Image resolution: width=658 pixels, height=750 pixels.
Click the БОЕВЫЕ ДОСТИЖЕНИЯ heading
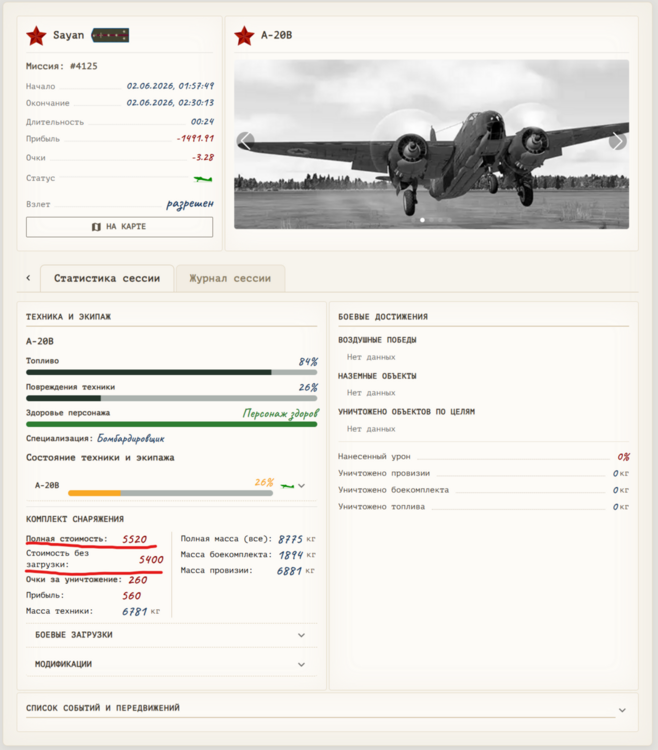(x=383, y=317)
